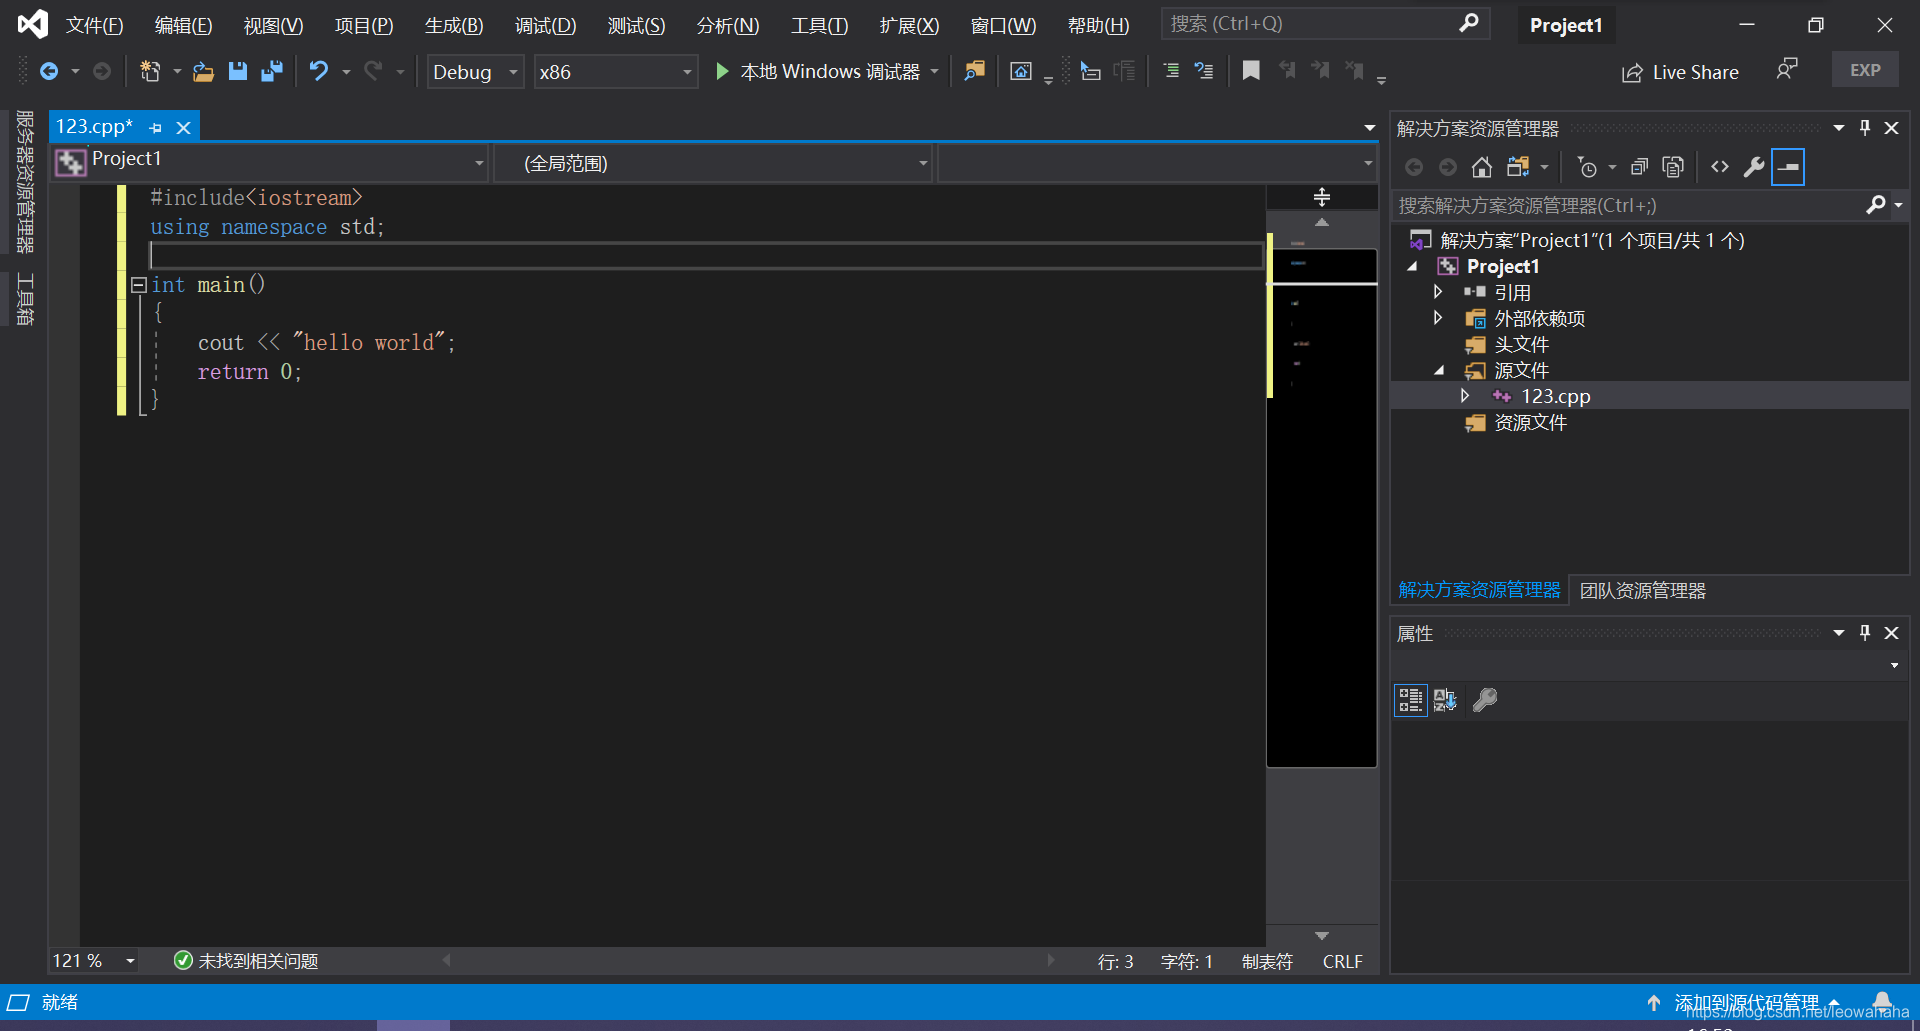This screenshot has width=1920, height=1031.
Task: Open the 扩展(X) extensions menu
Action: click(x=909, y=26)
